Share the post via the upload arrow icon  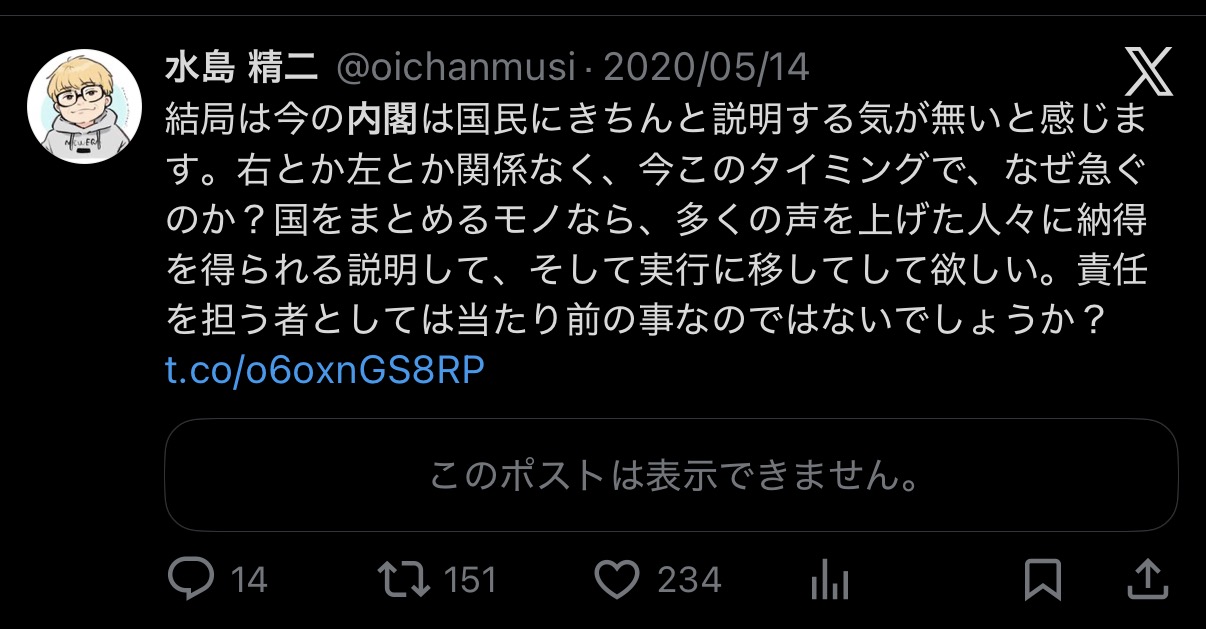1149,578
